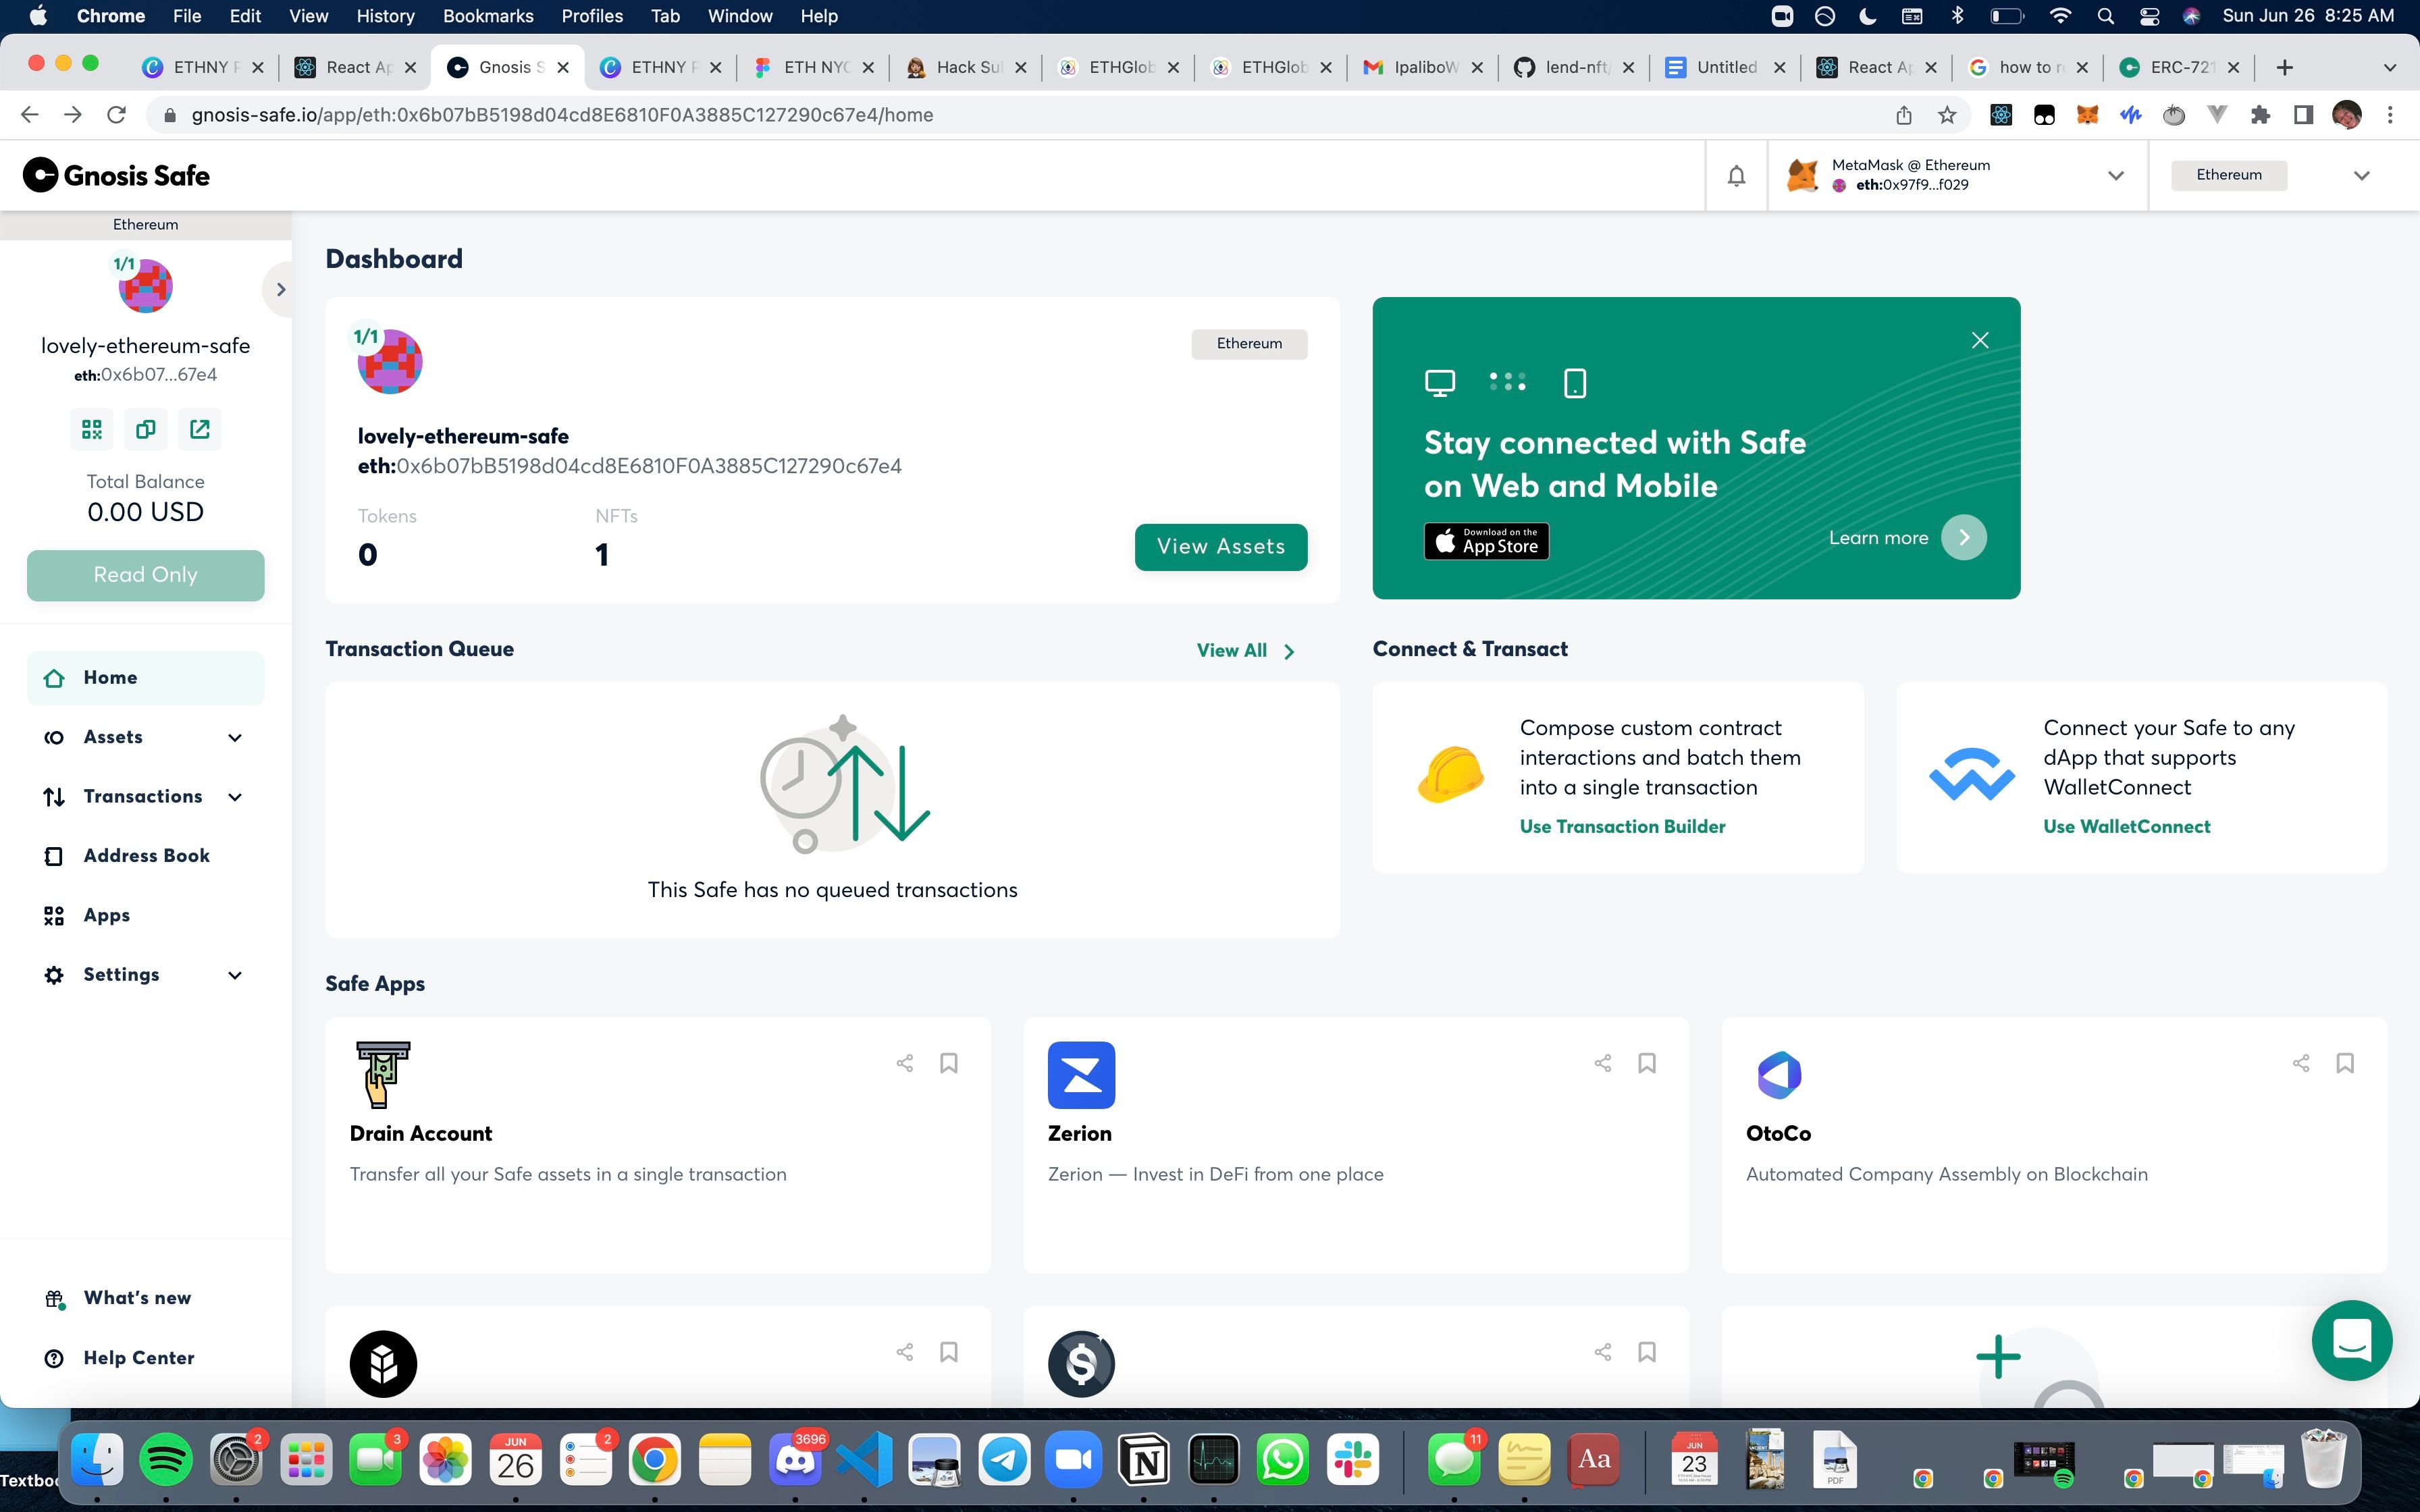
Task: Switch to the ERC-721 tab
Action: [x=2180, y=67]
